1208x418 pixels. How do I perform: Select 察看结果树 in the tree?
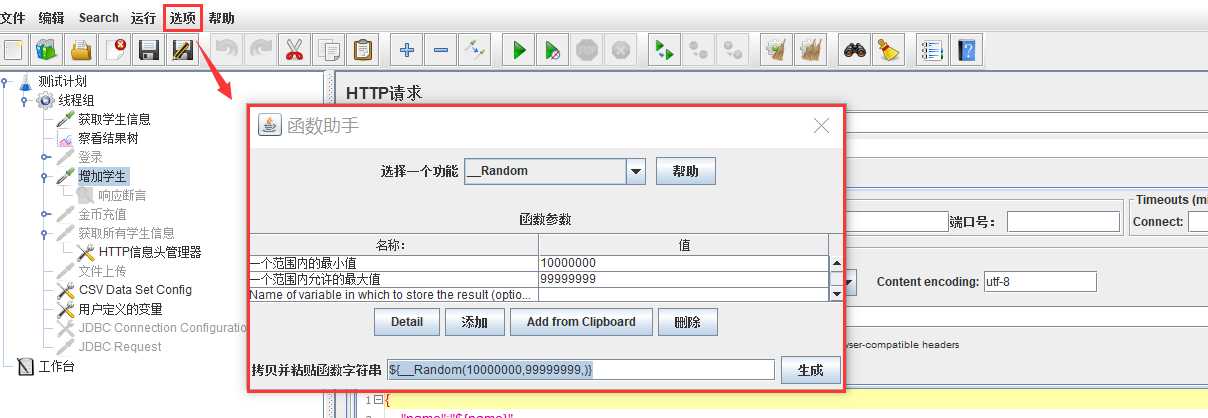coord(108,138)
